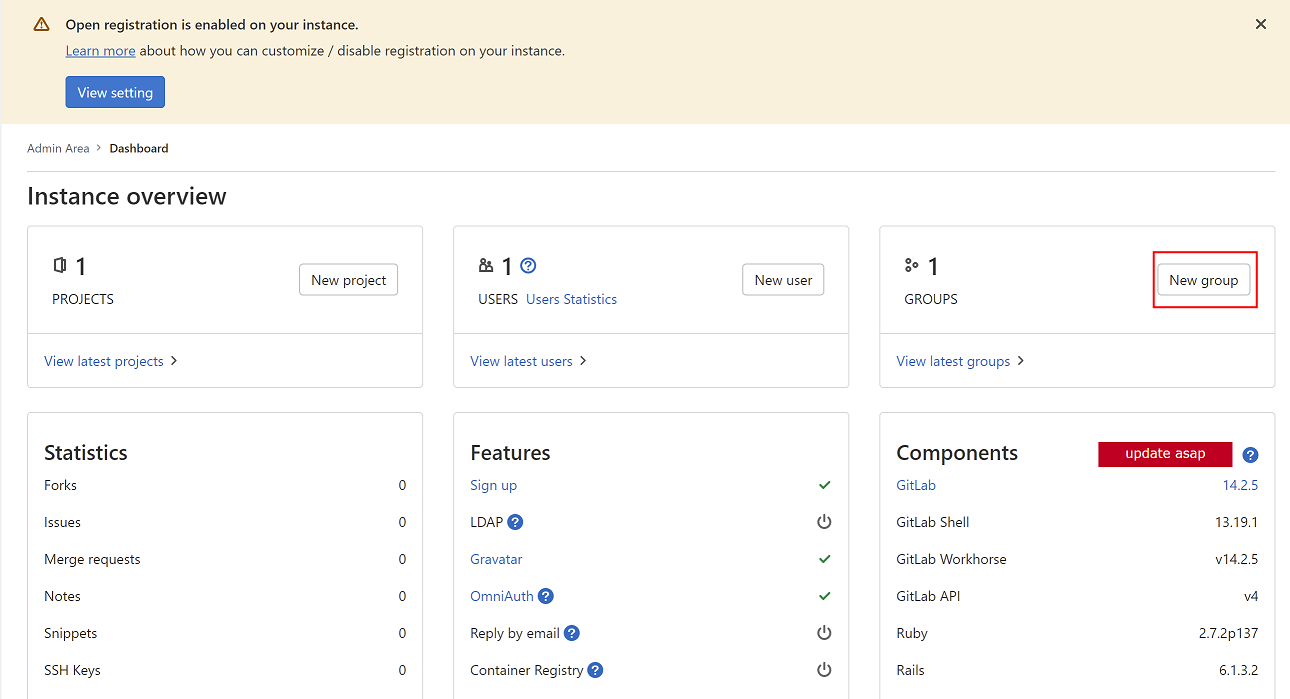This screenshot has width=1290, height=699.
Task: Expand View latest projects
Action: click(110, 361)
